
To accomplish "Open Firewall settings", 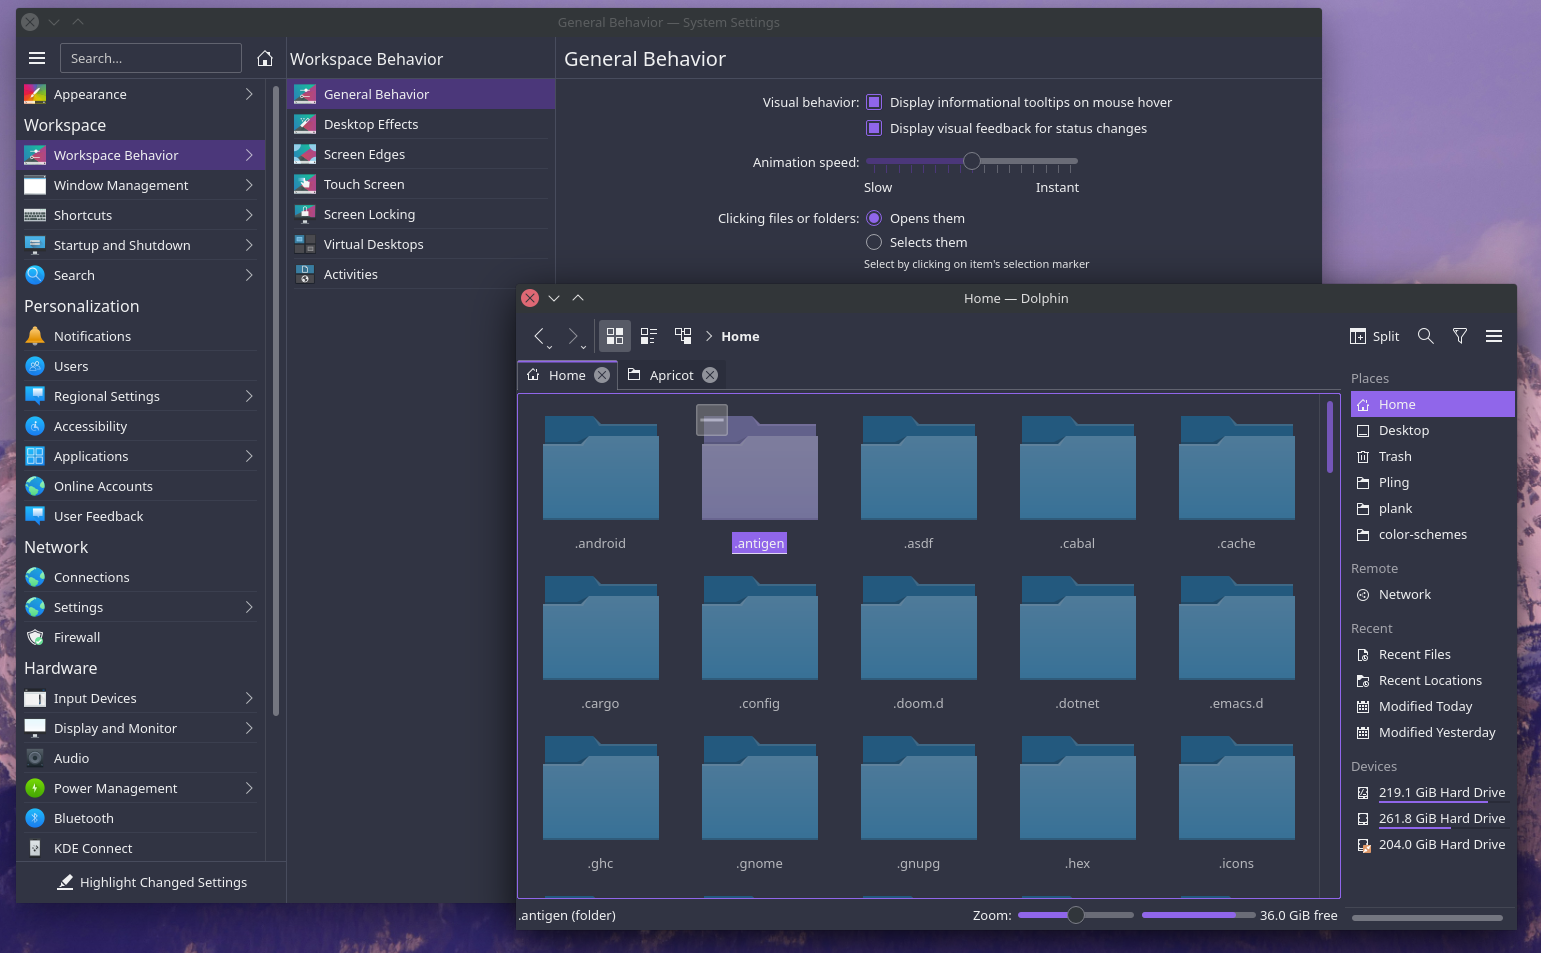I will pyautogui.click(x=138, y=637).
